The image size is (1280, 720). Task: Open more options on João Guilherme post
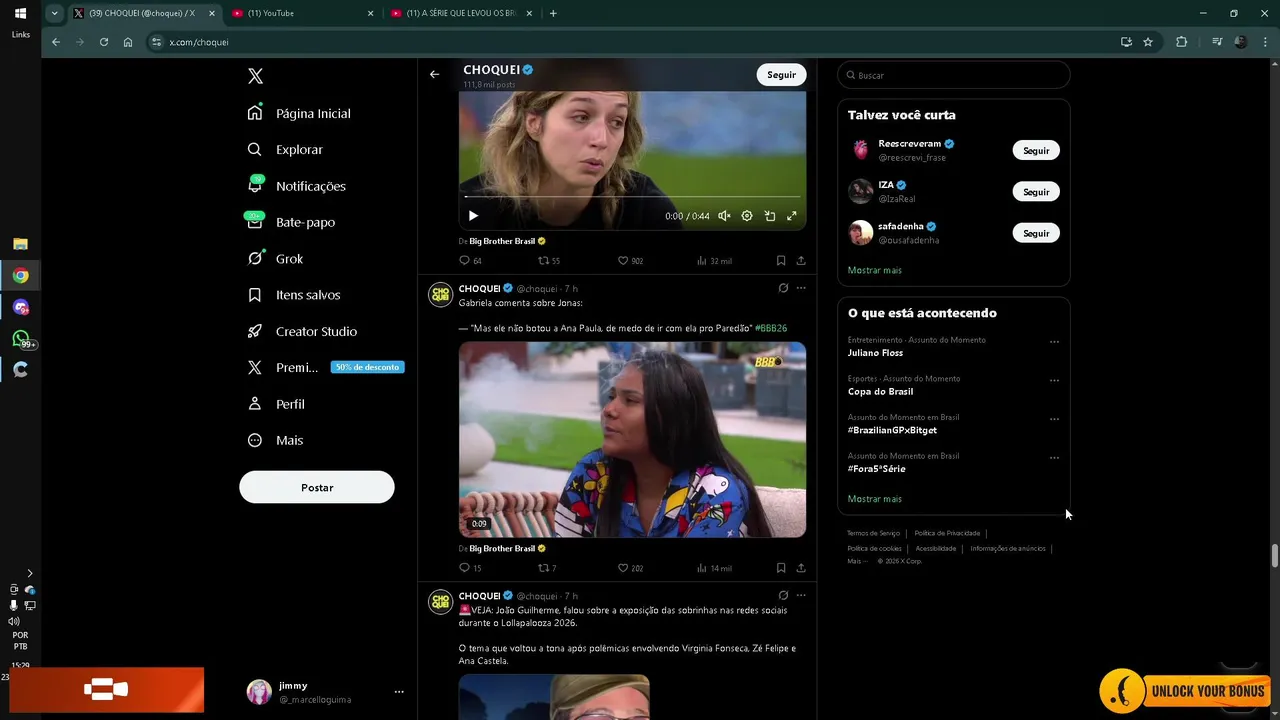(x=801, y=595)
